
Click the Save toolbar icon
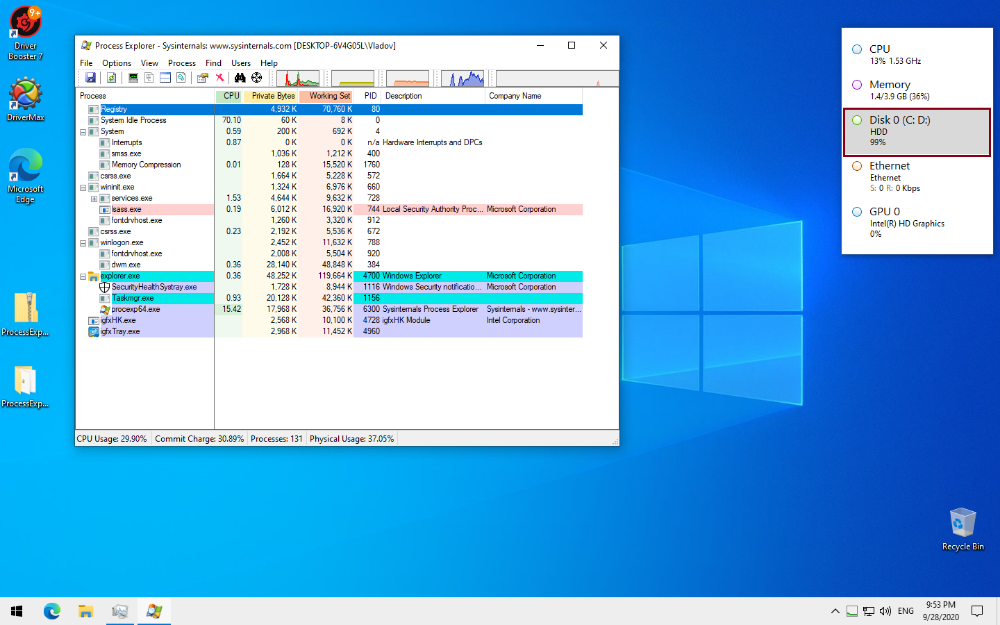tap(91, 78)
